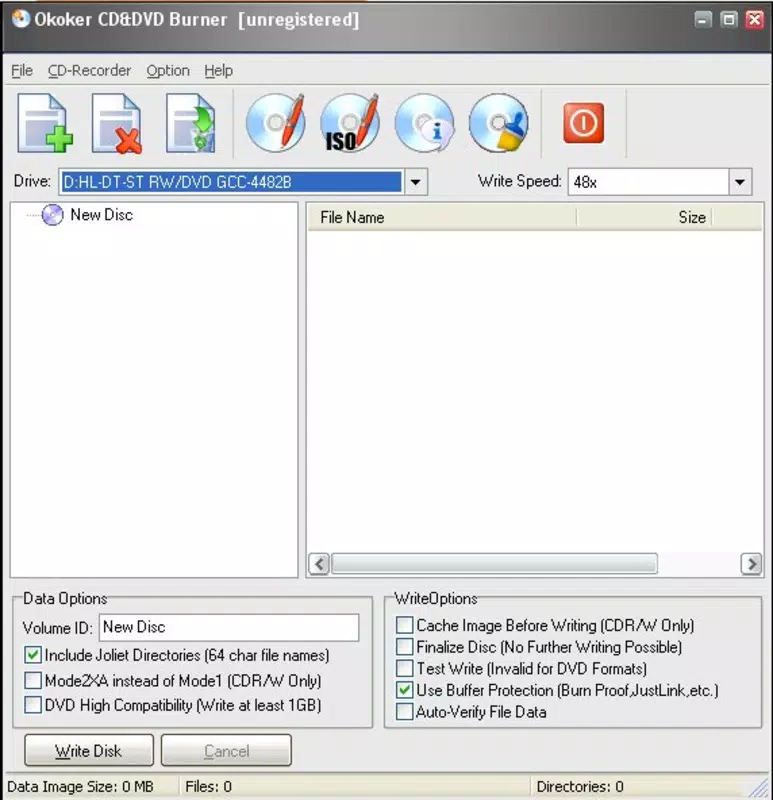Click the clear all files recycle icon
Image resolution: width=773 pixels, height=800 pixels.
point(191,123)
